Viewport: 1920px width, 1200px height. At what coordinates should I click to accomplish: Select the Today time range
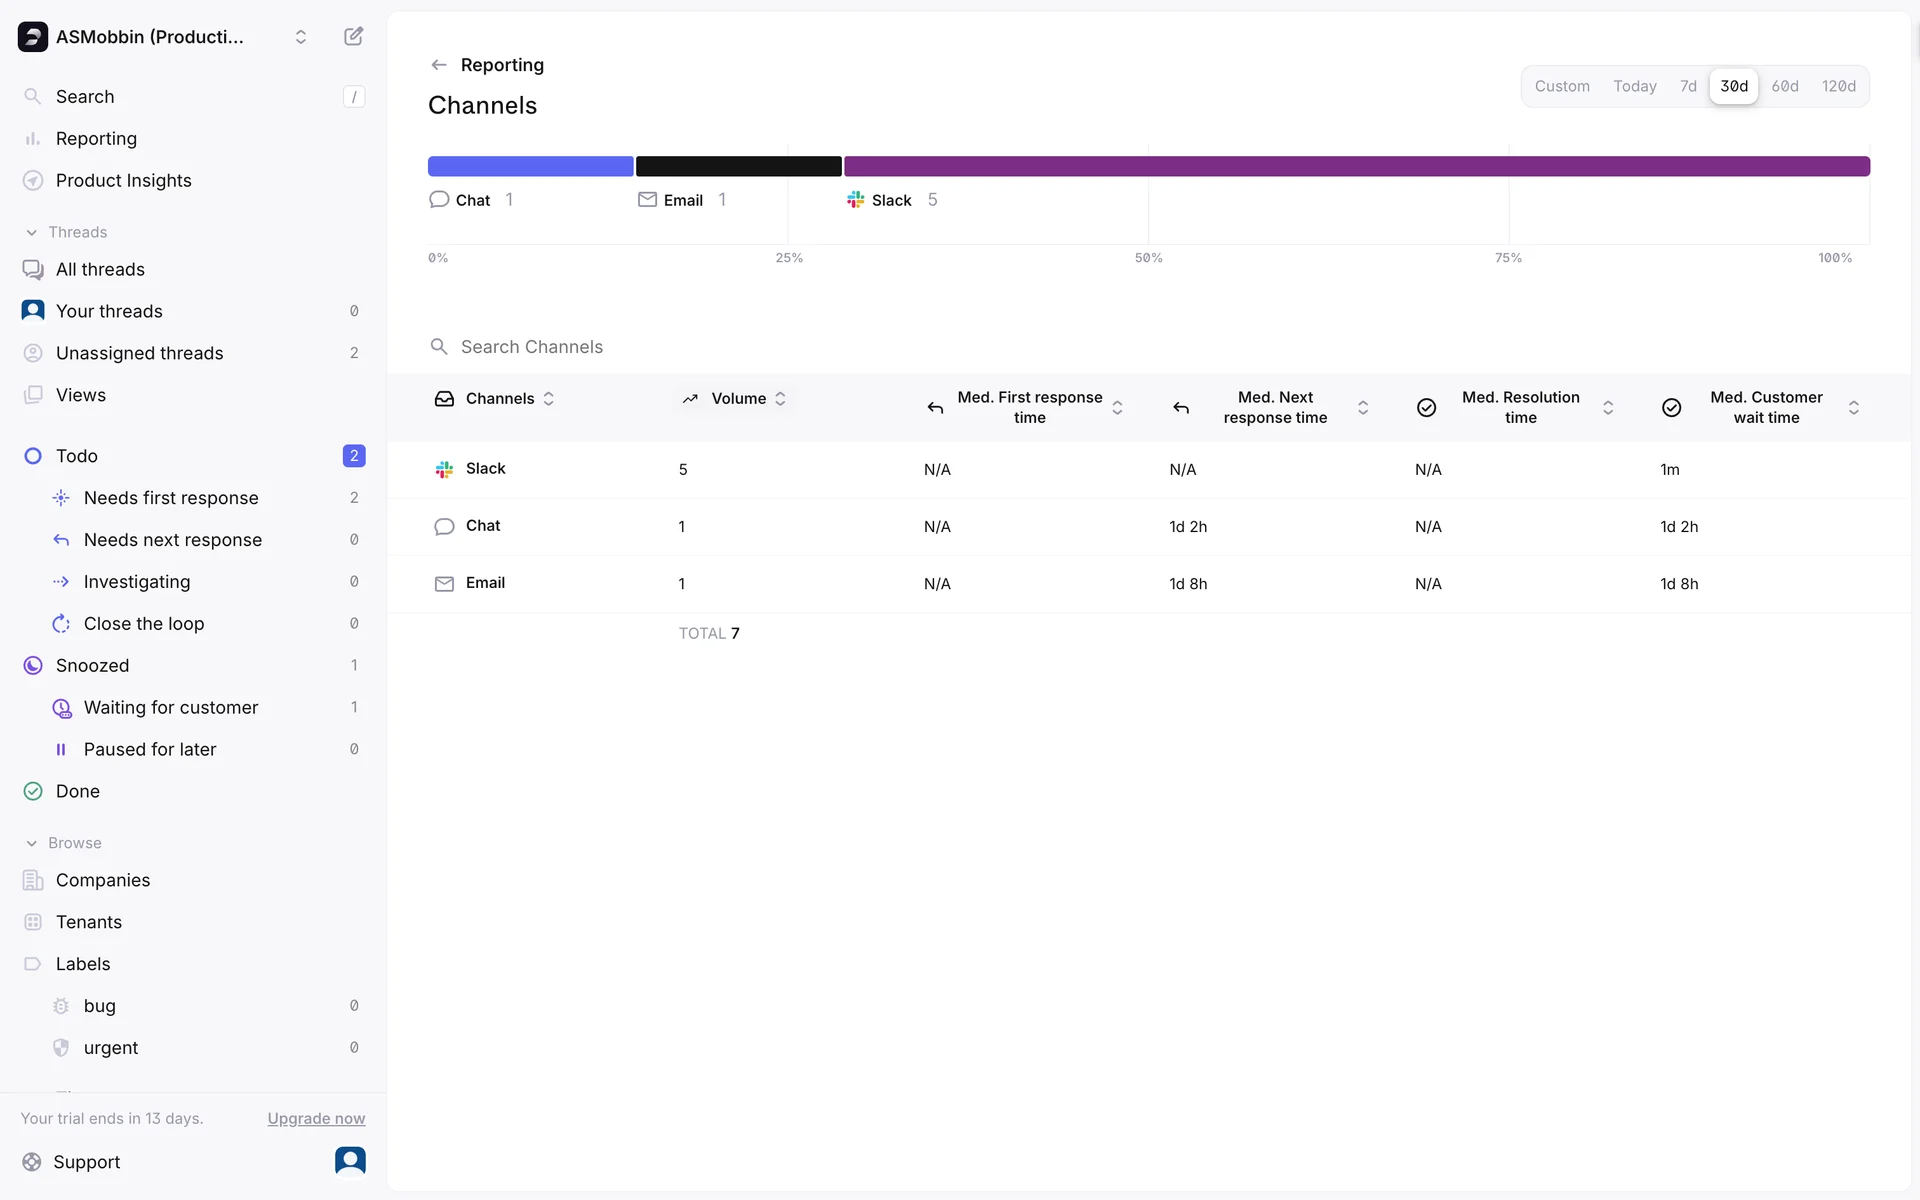pyautogui.click(x=1634, y=86)
